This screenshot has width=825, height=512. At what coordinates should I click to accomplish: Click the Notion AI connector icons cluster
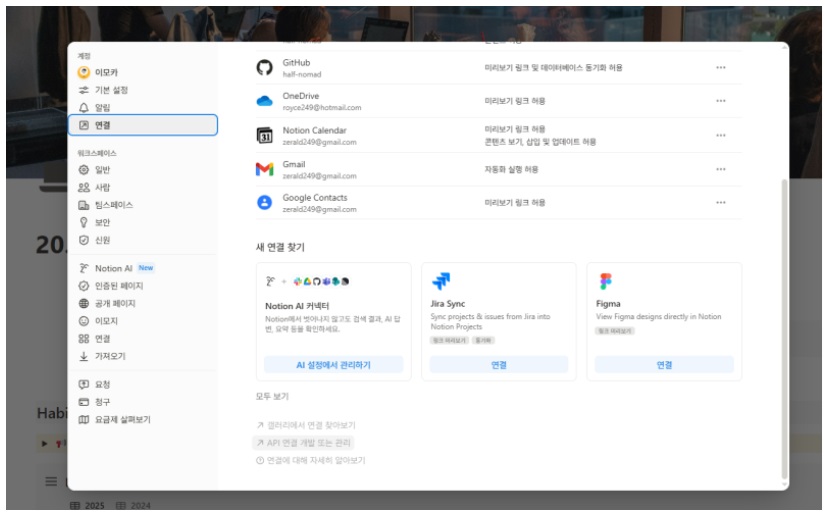tap(308, 282)
